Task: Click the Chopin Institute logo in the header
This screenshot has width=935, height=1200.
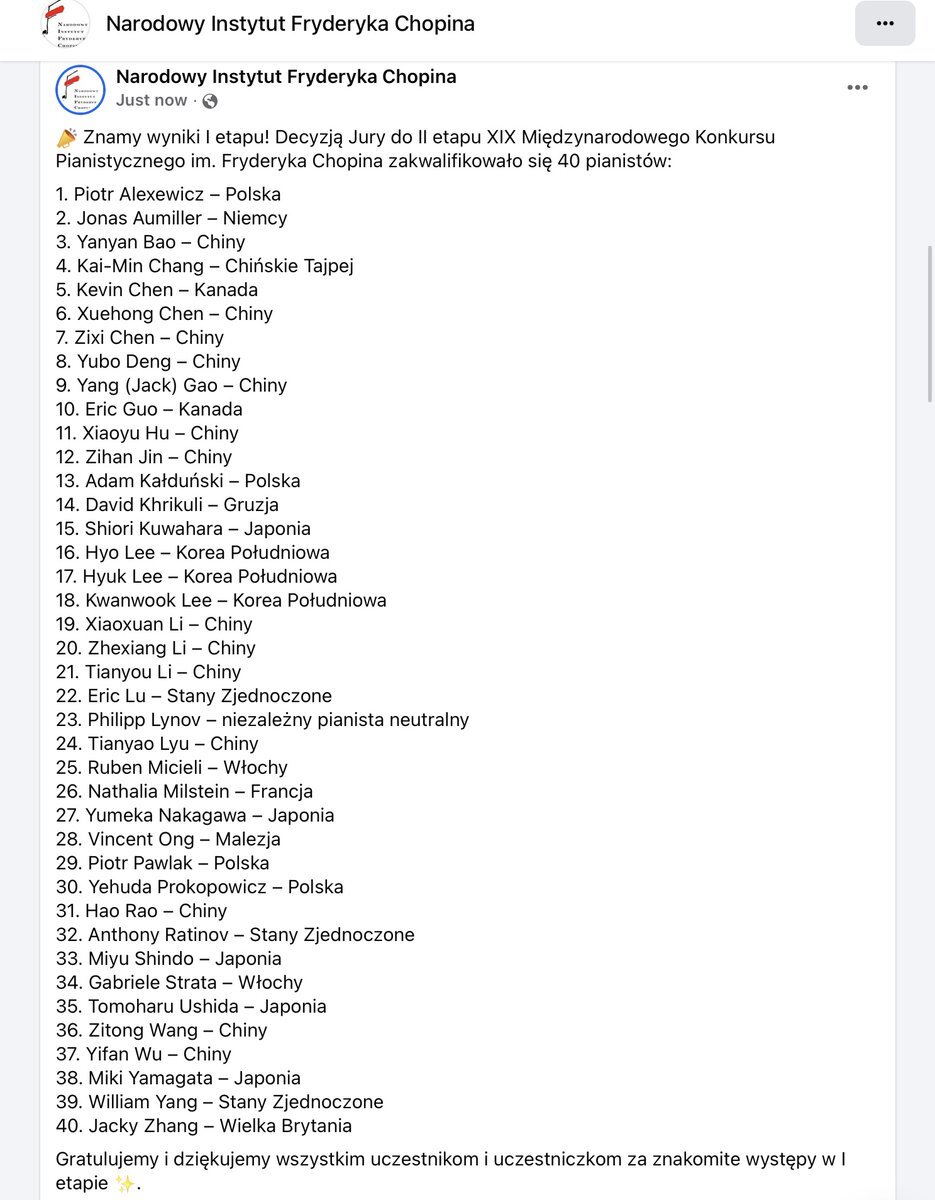Action: [x=66, y=24]
